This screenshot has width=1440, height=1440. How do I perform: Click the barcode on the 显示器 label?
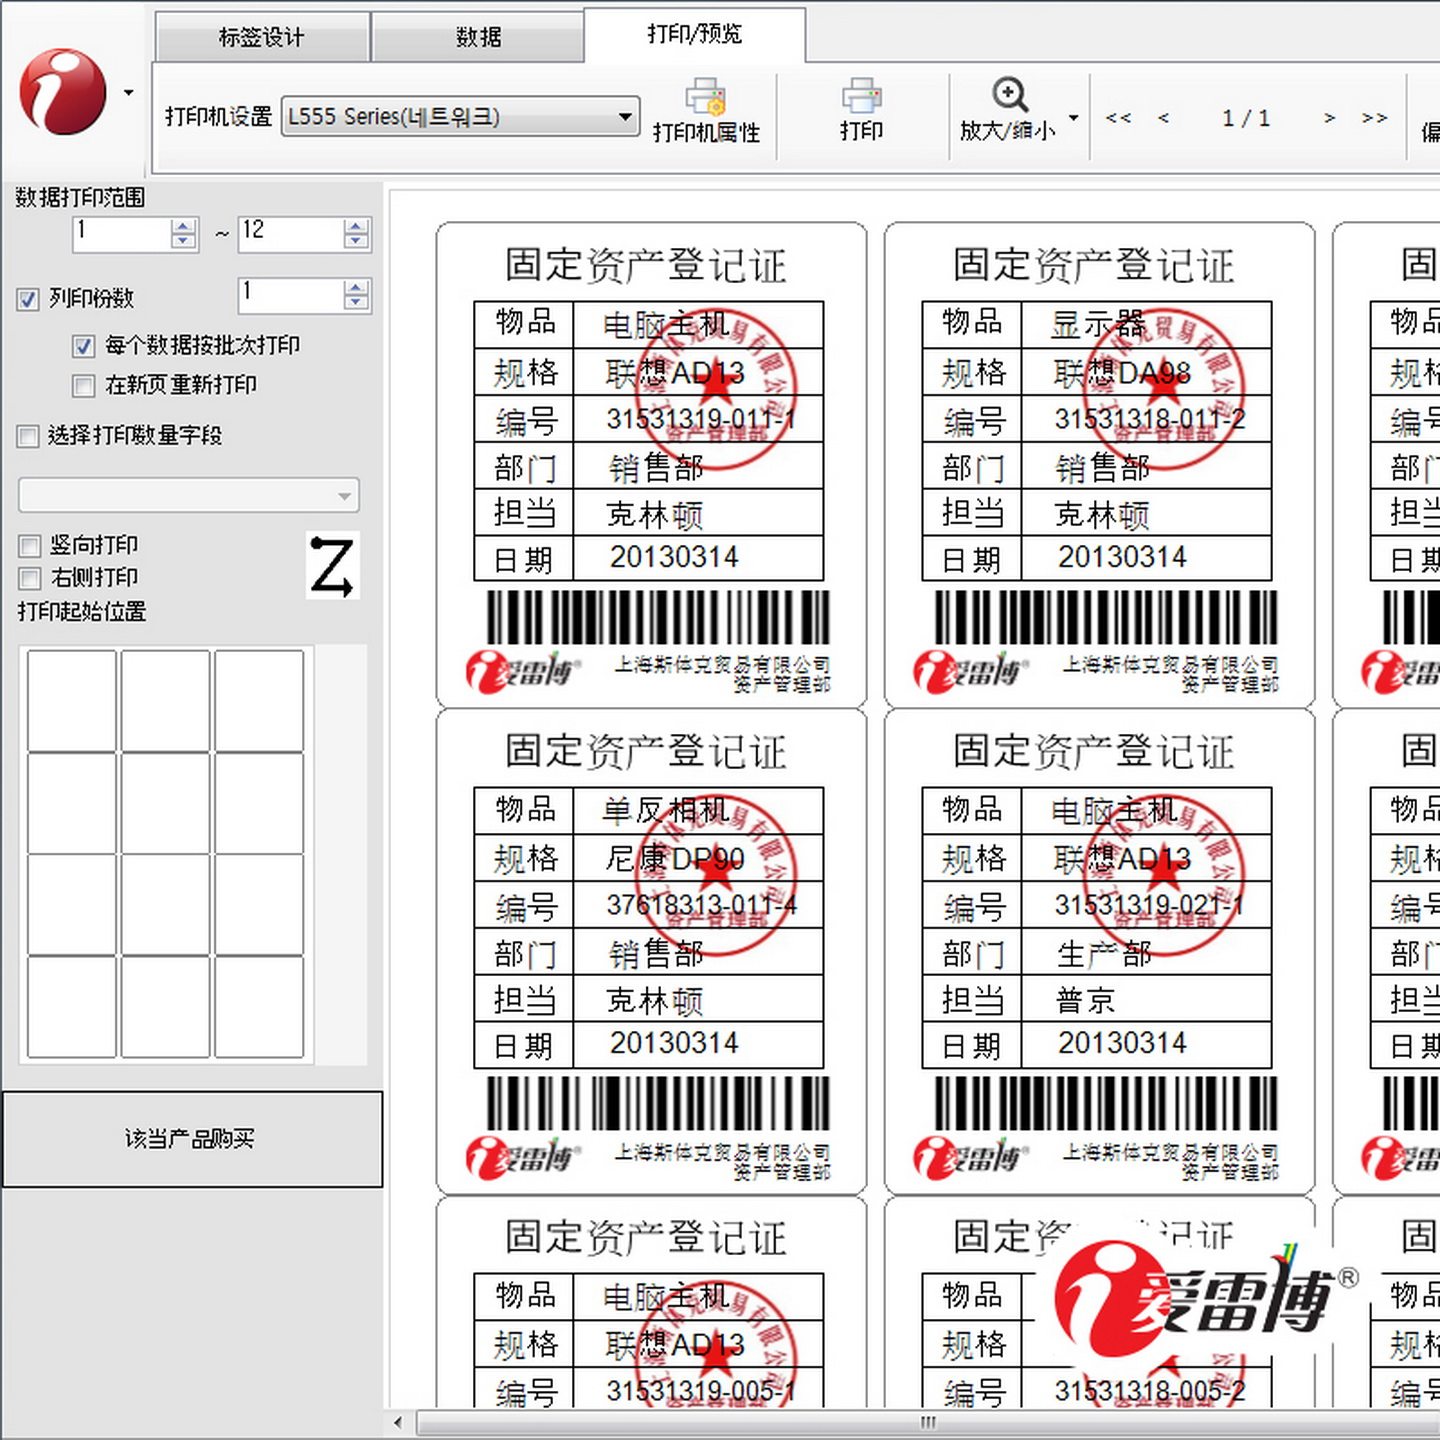coord(1106,617)
